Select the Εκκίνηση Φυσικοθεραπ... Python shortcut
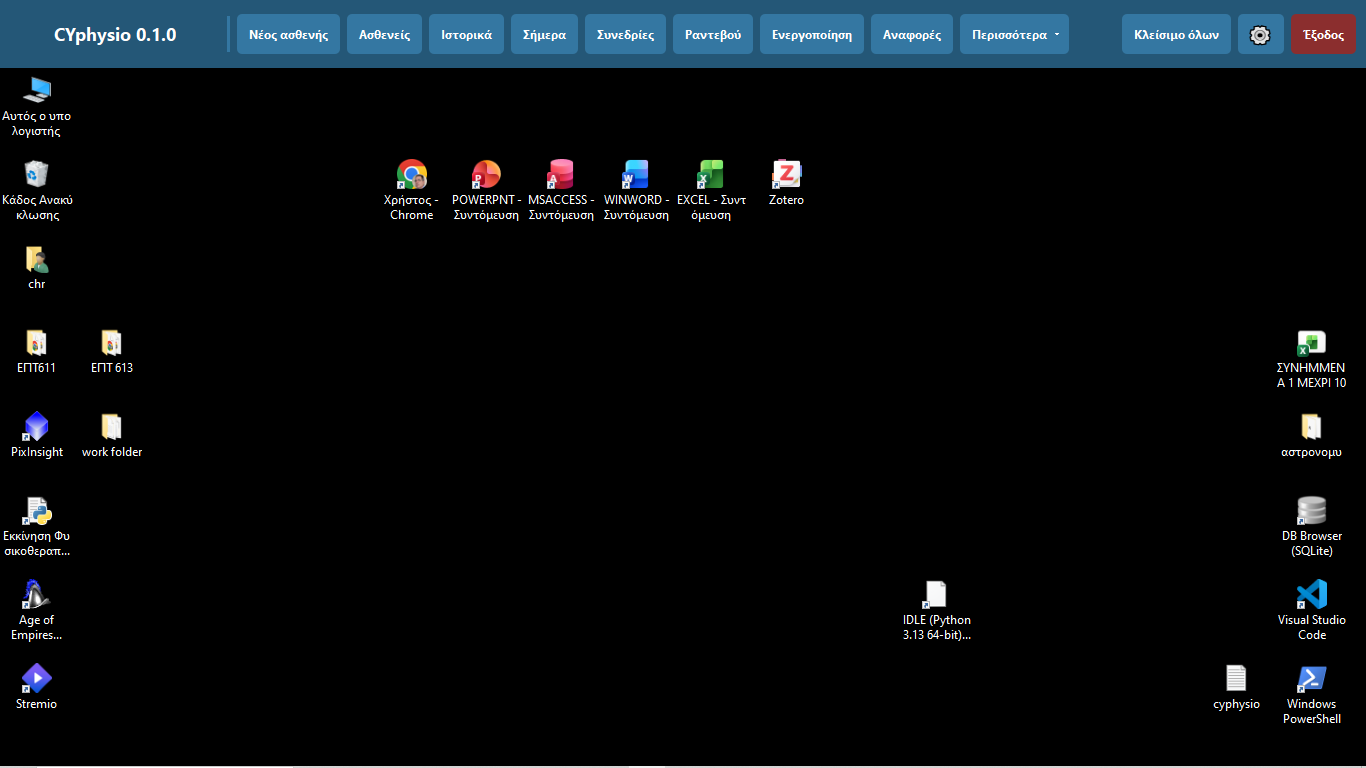The width and height of the screenshot is (1366, 768). (37, 511)
